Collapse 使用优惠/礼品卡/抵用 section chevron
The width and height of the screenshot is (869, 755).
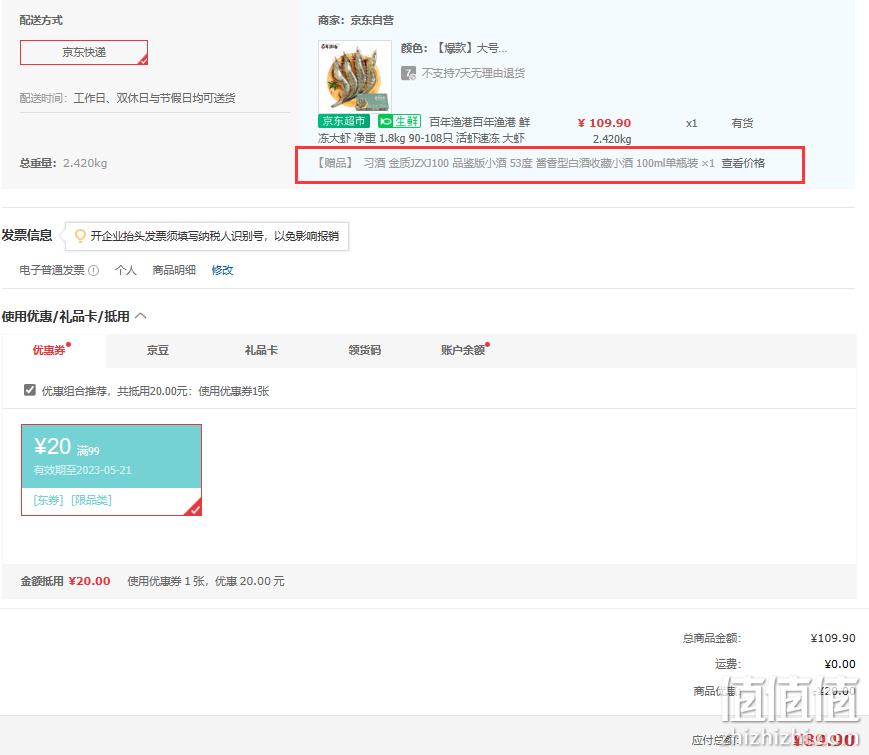[141, 316]
